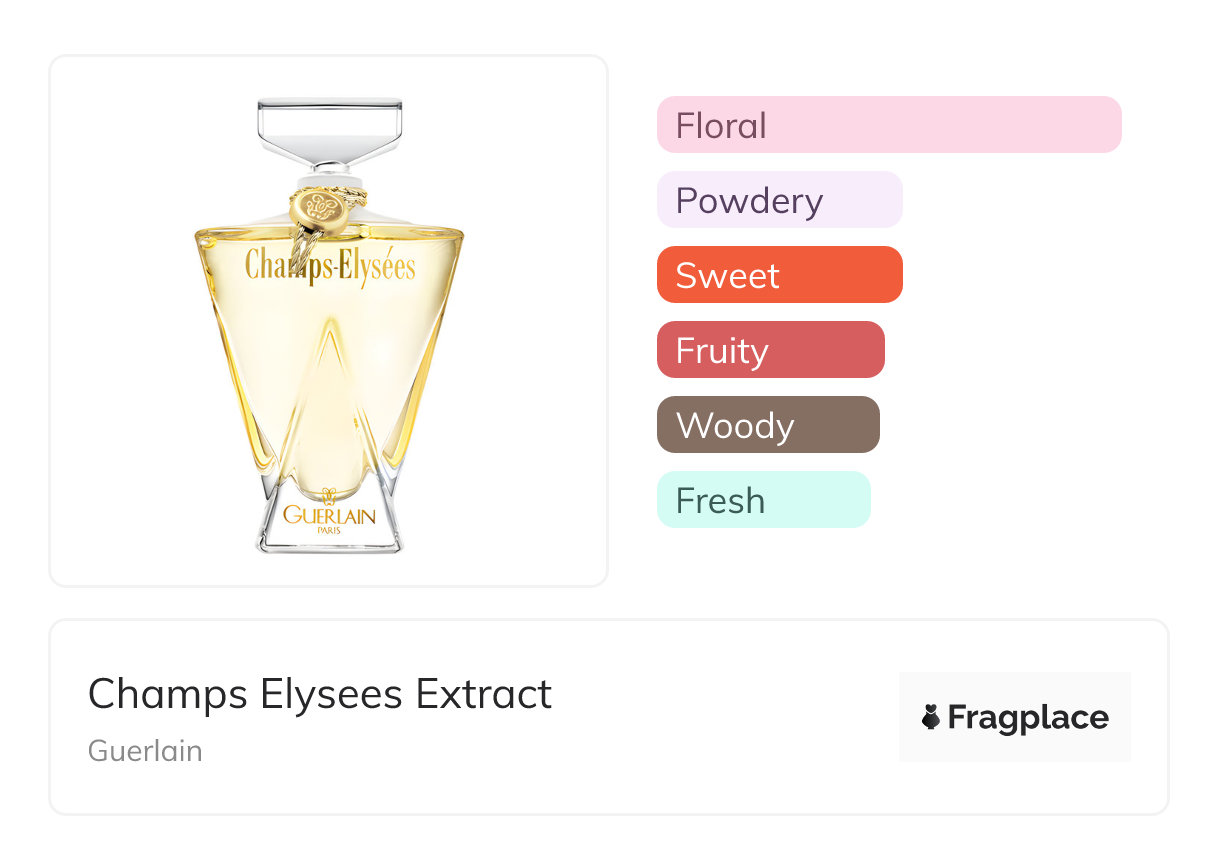Click the red Fruity accord bar
The height and width of the screenshot is (864, 1218).
(770, 350)
